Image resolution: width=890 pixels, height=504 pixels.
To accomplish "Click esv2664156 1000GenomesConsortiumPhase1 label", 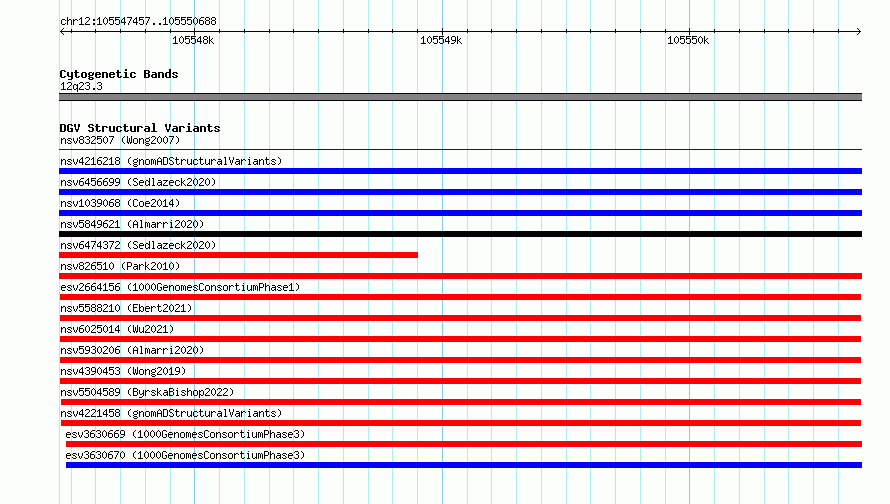I will tap(180, 287).
